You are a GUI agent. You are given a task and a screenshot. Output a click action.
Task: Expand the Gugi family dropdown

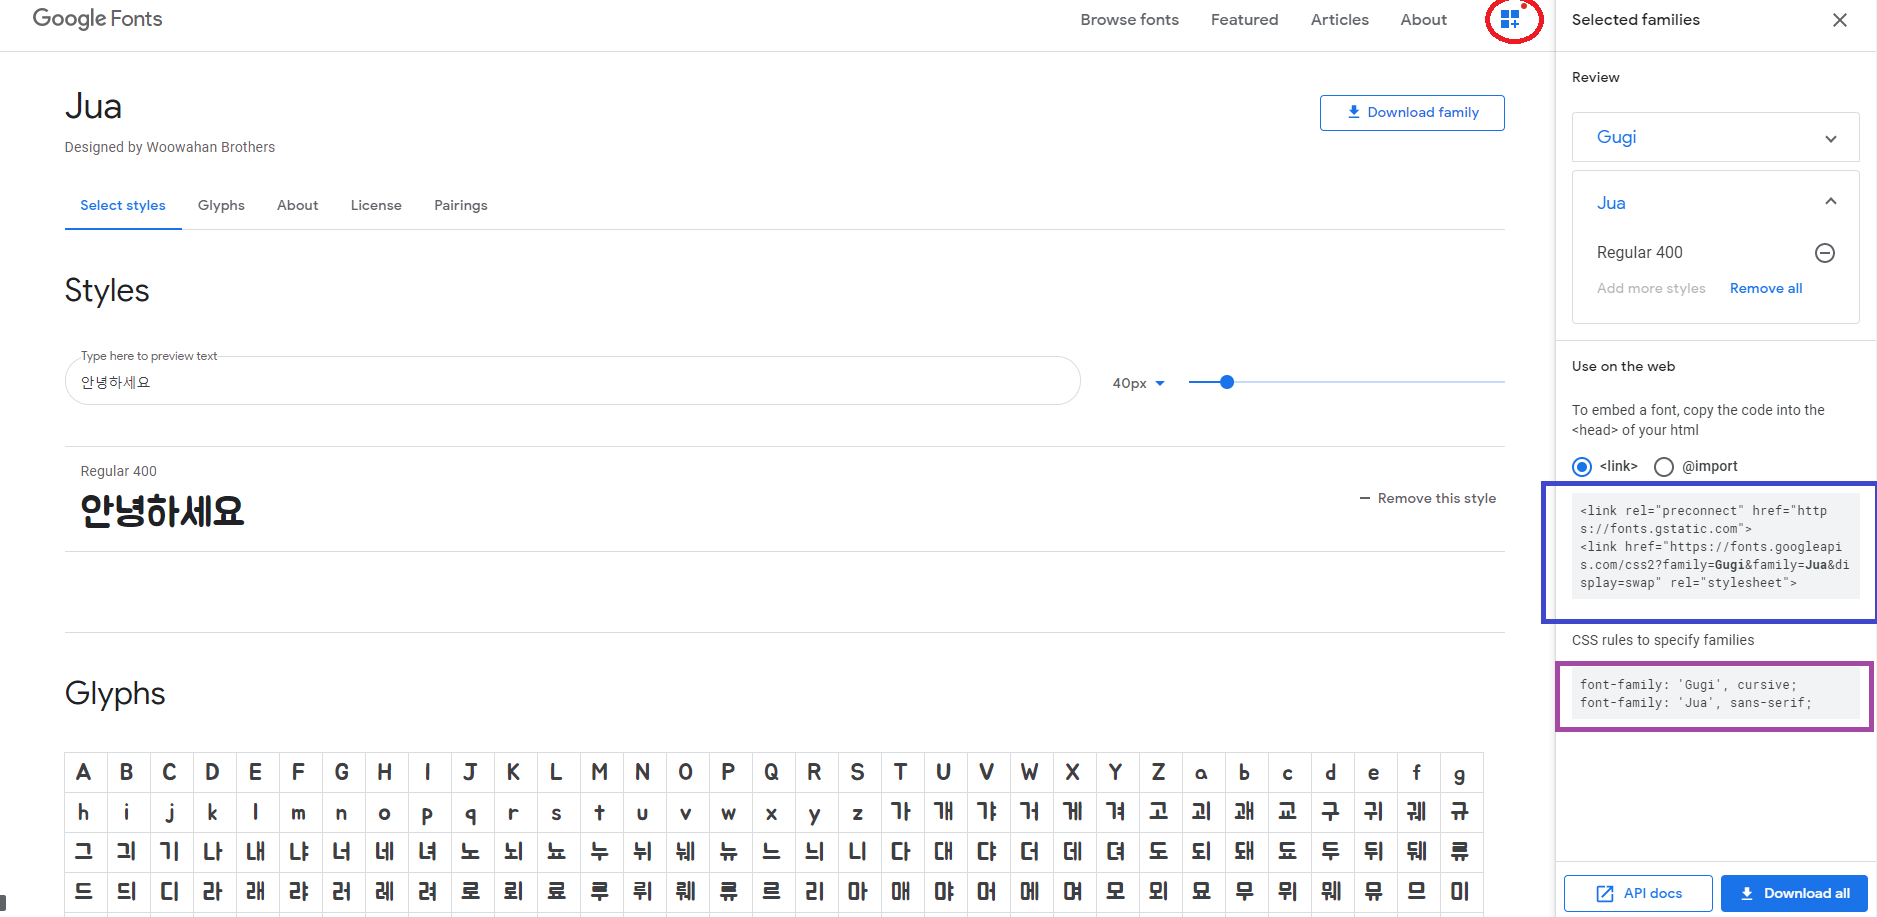1830,138
